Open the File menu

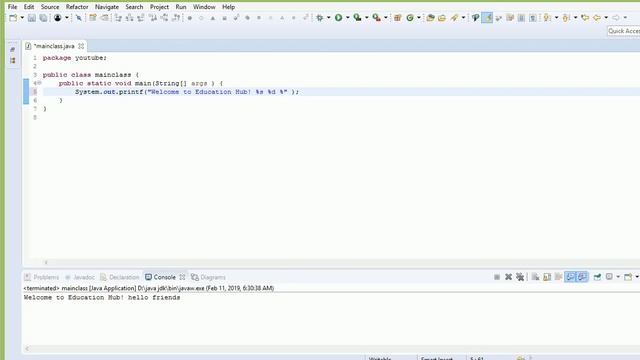(x=12, y=7)
